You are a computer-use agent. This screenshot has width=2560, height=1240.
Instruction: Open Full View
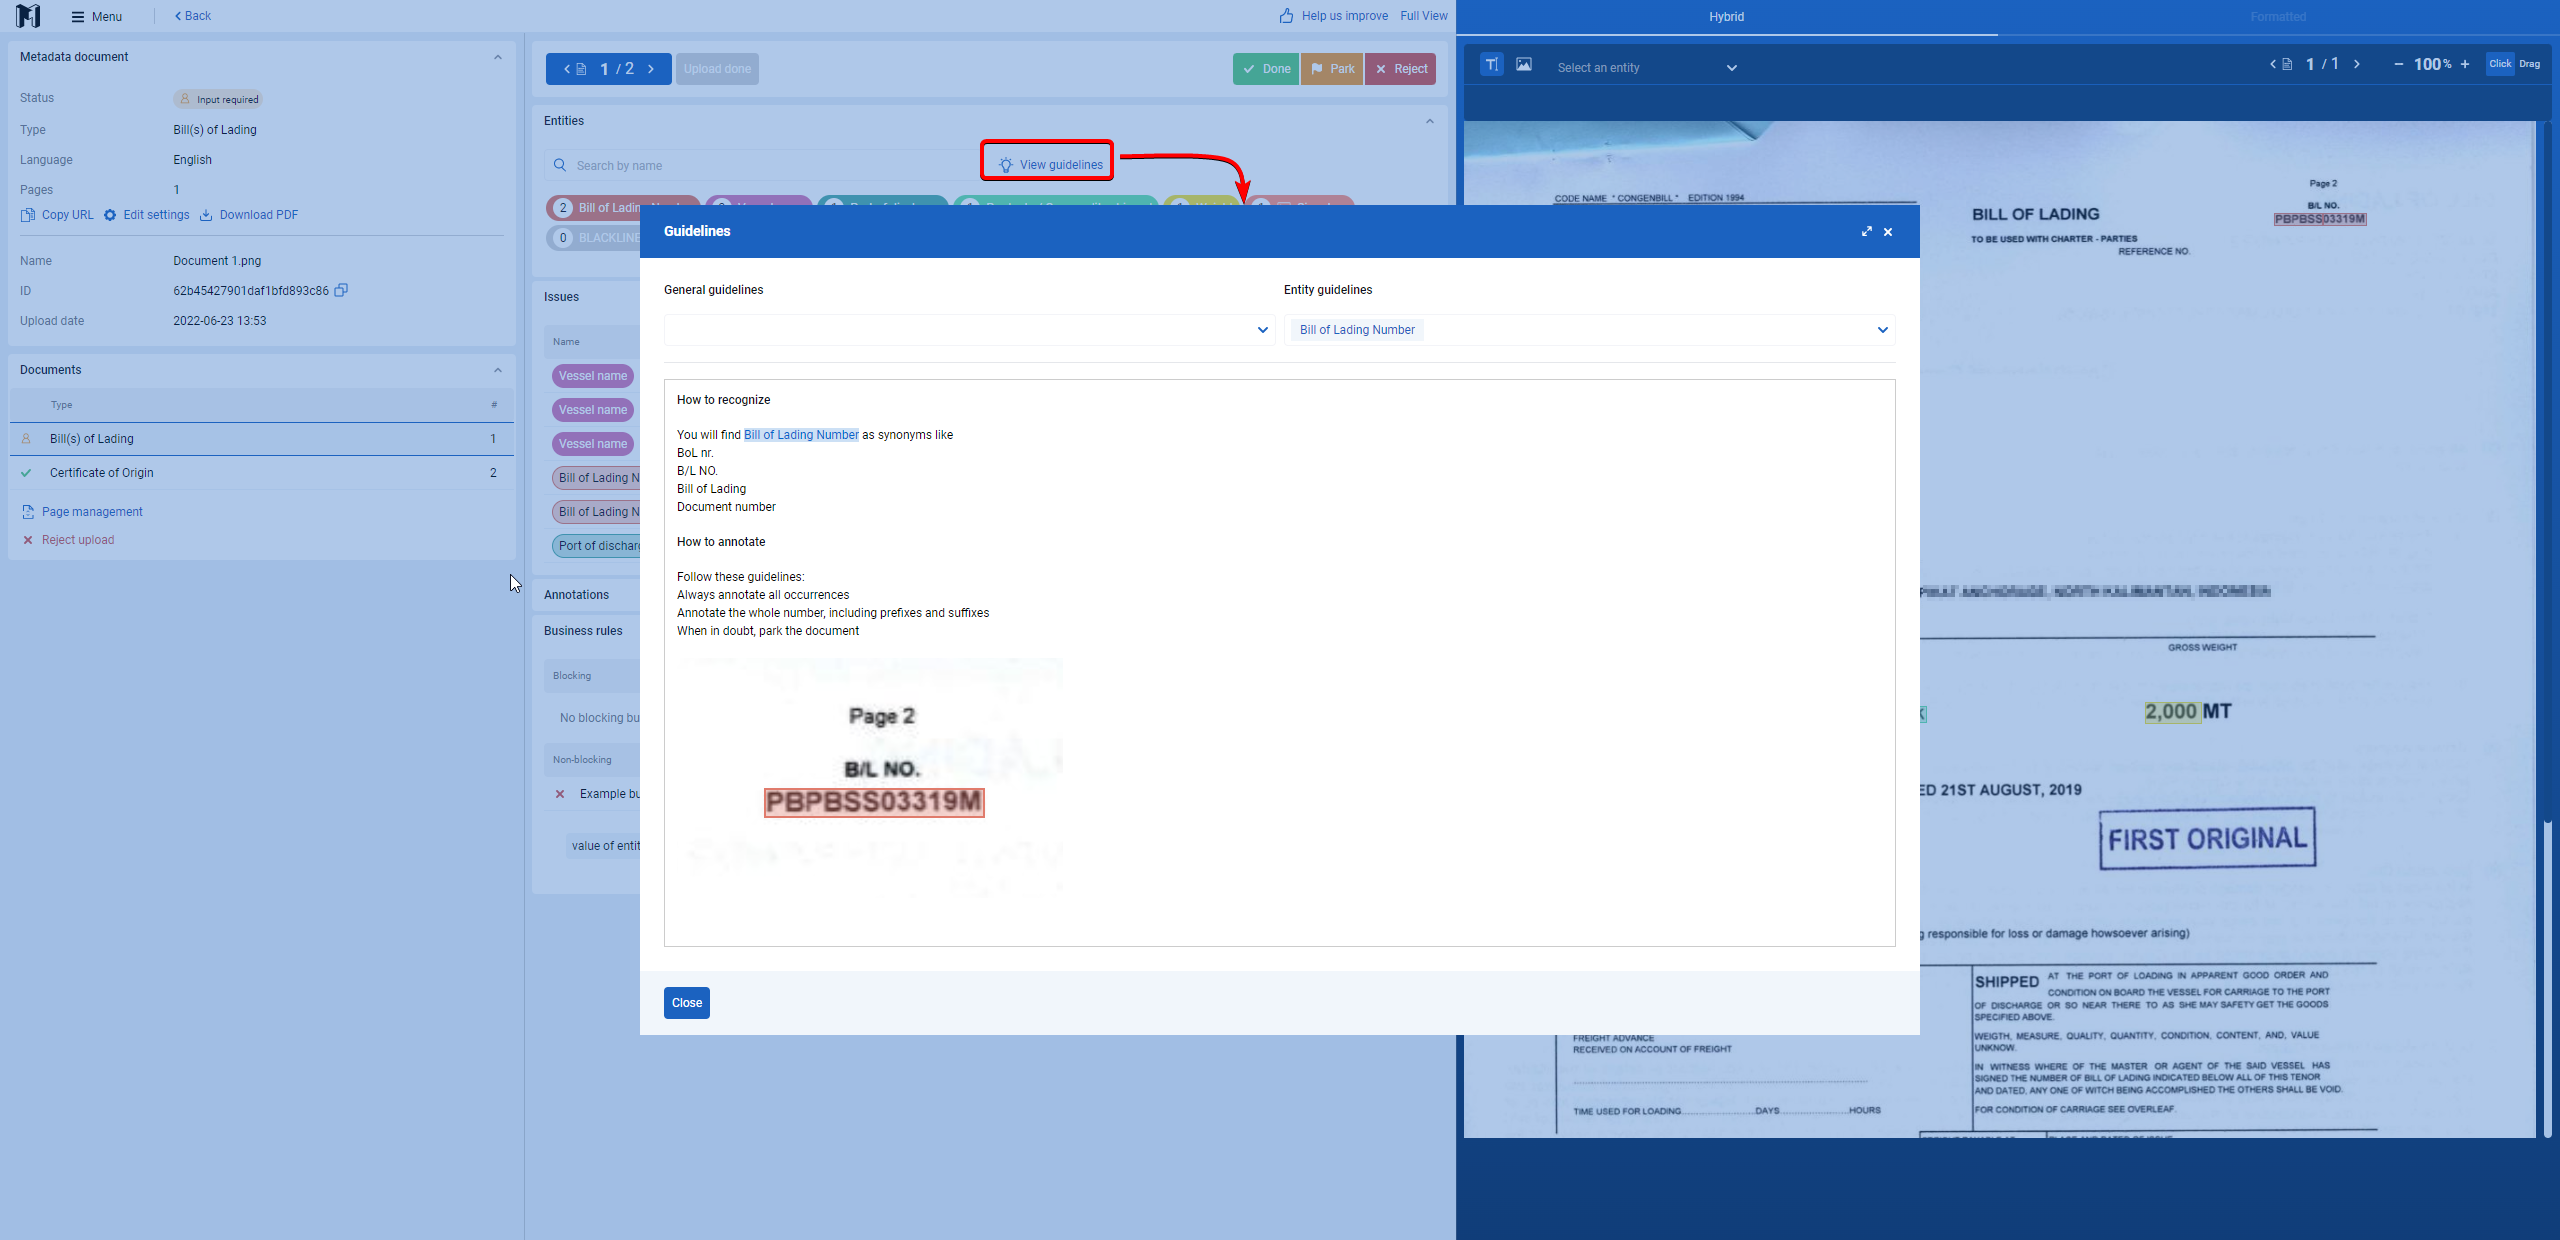pyautogui.click(x=1424, y=16)
